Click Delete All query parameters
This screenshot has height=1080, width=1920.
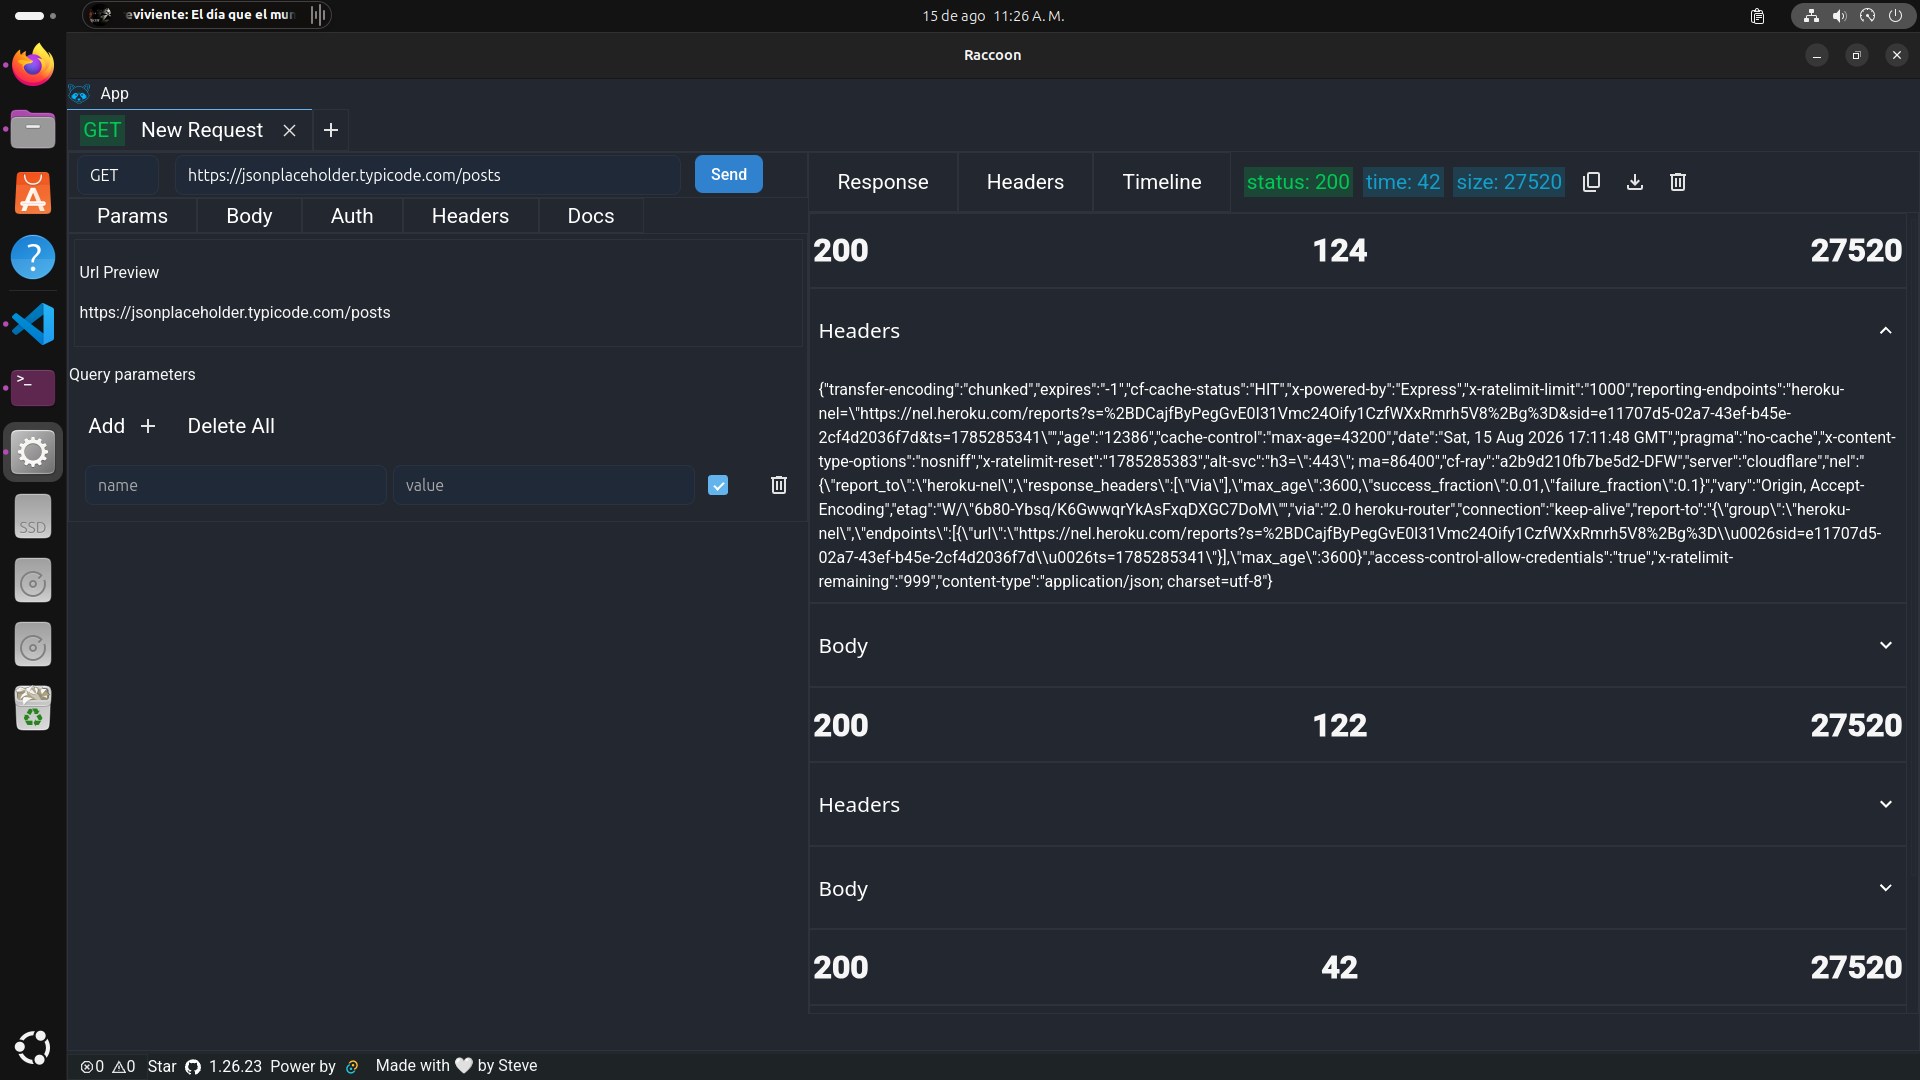[x=231, y=426]
